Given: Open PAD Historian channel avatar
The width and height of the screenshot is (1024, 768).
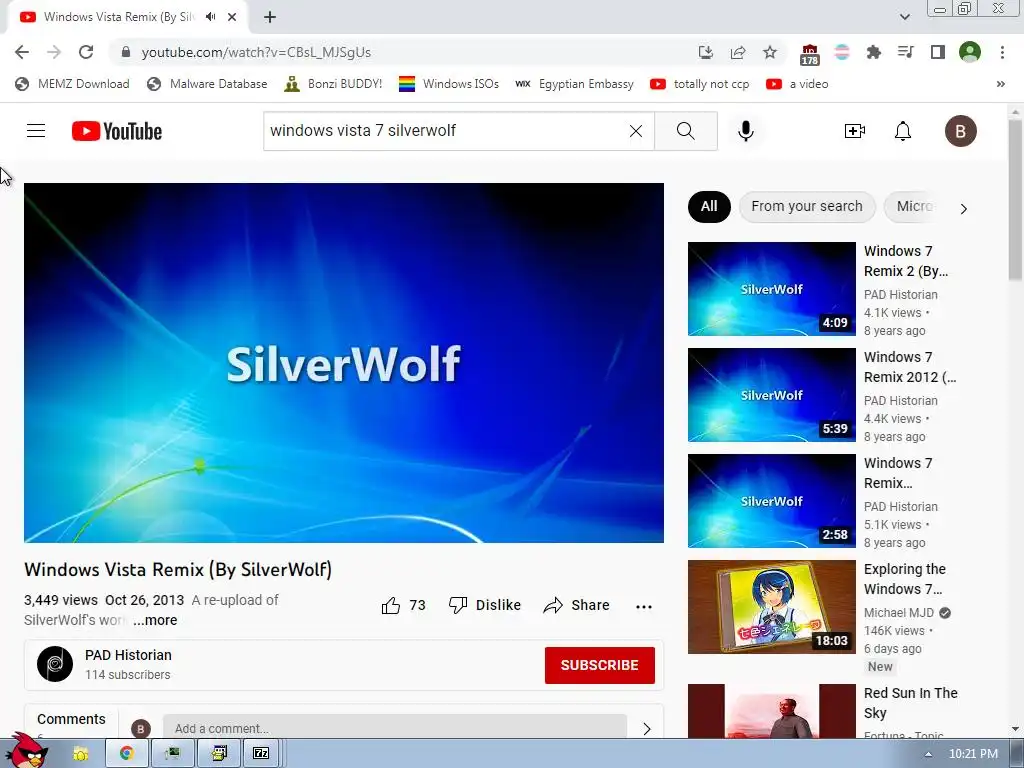Looking at the screenshot, I should click(x=55, y=664).
